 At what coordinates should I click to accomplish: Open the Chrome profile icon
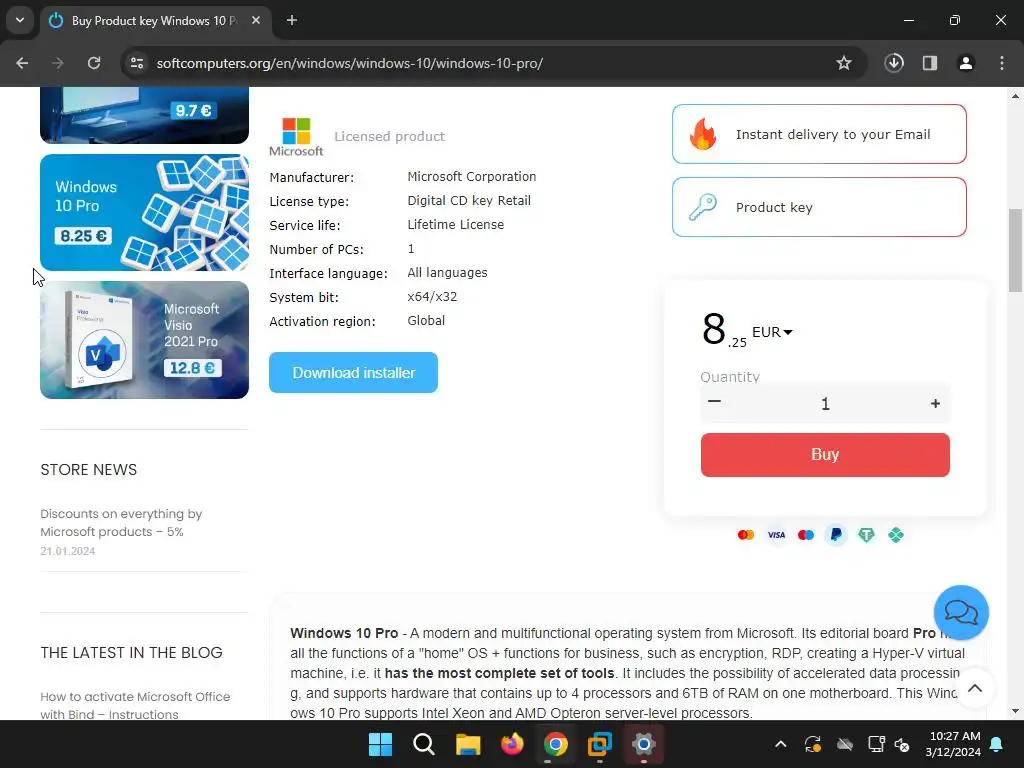[x=966, y=63]
